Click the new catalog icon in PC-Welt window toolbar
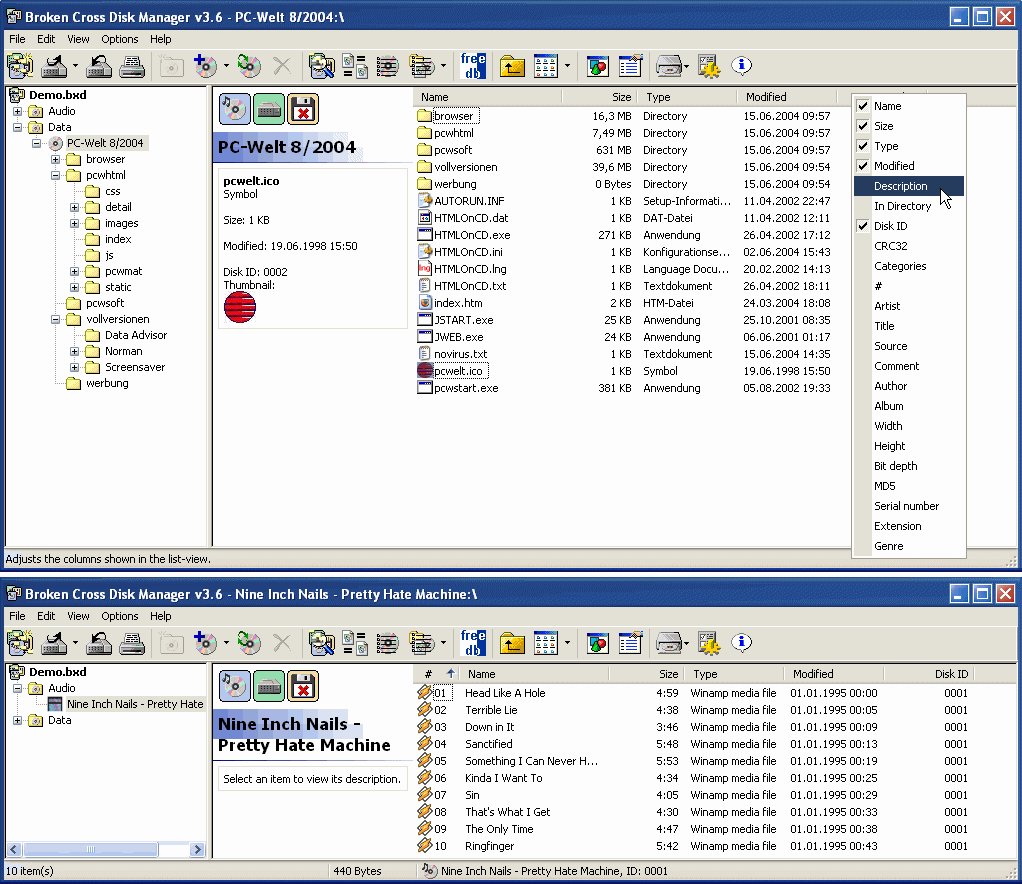 coord(20,66)
